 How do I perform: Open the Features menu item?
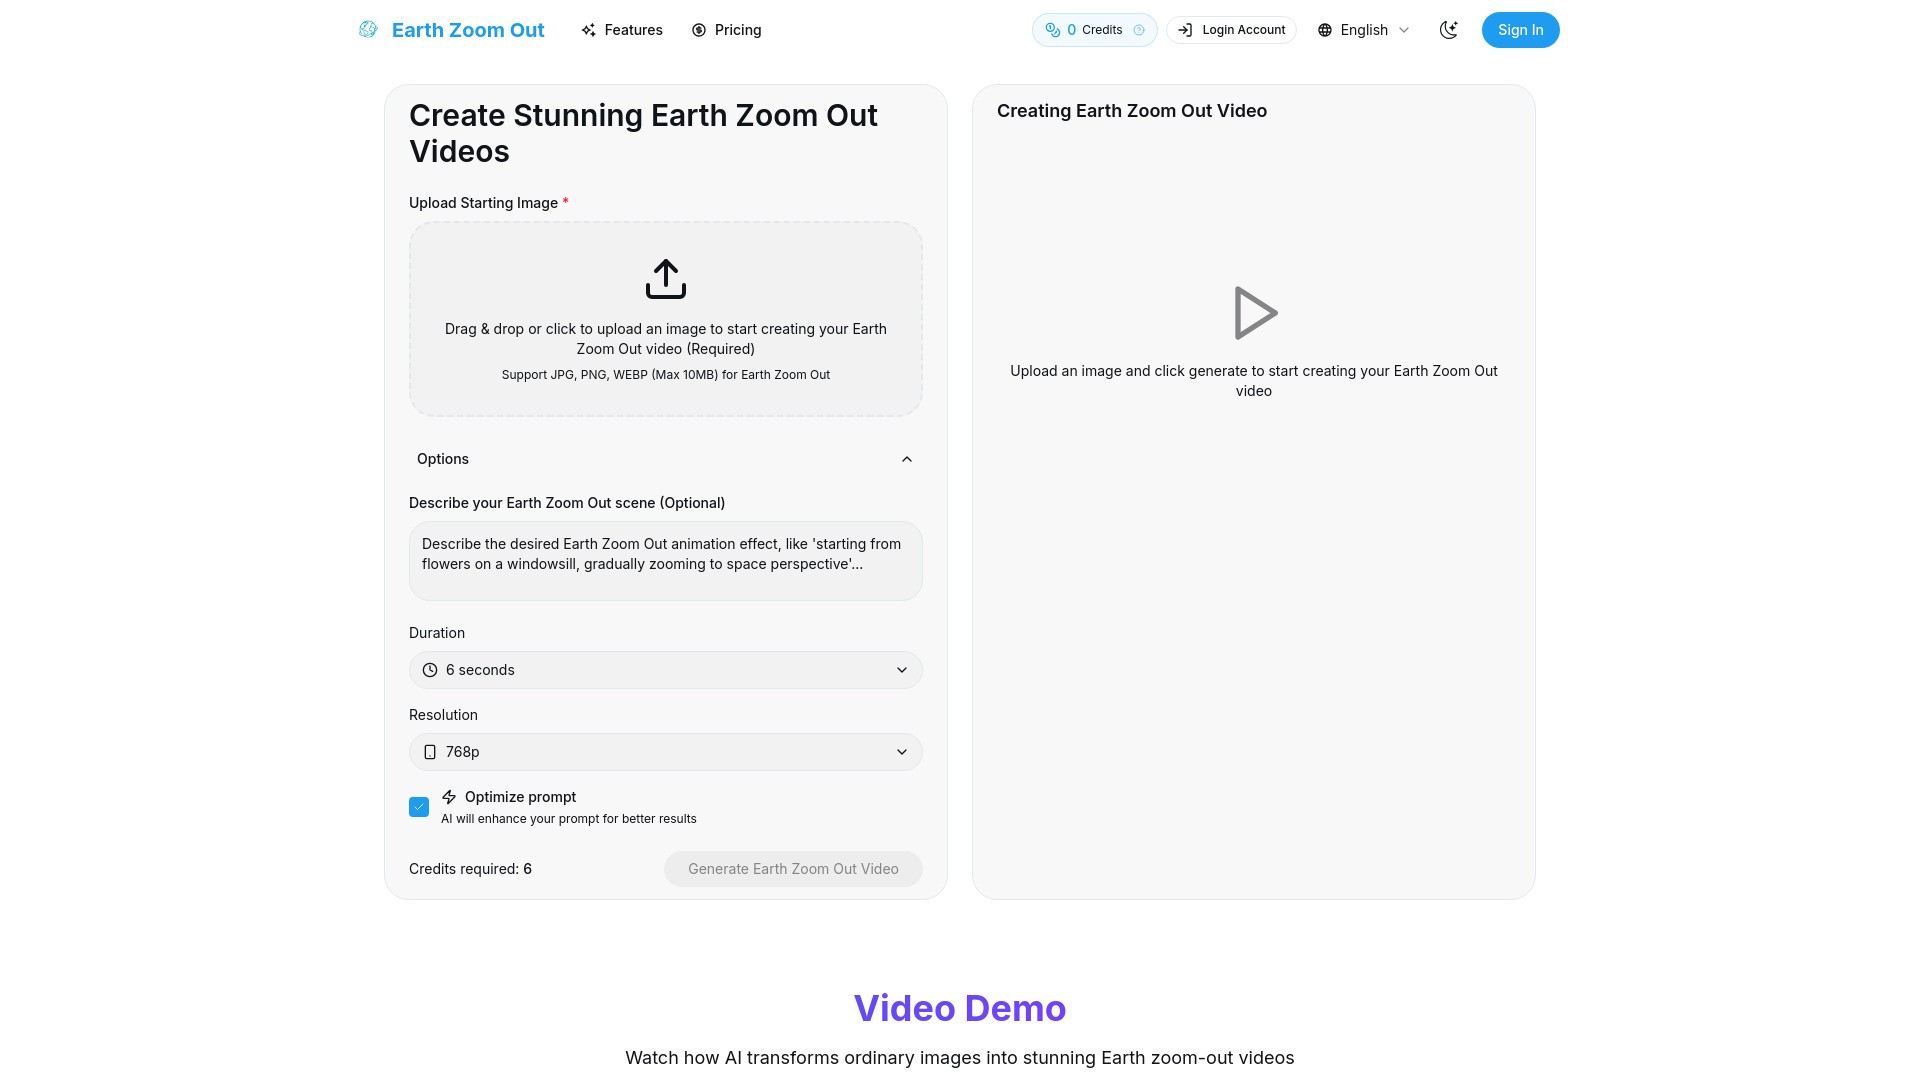tap(633, 29)
